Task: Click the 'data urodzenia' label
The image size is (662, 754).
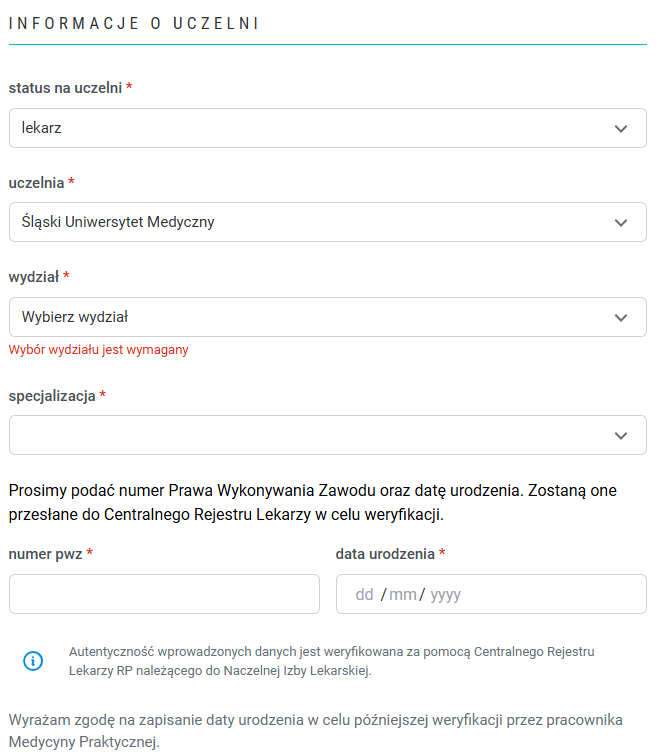Action: (386, 554)
